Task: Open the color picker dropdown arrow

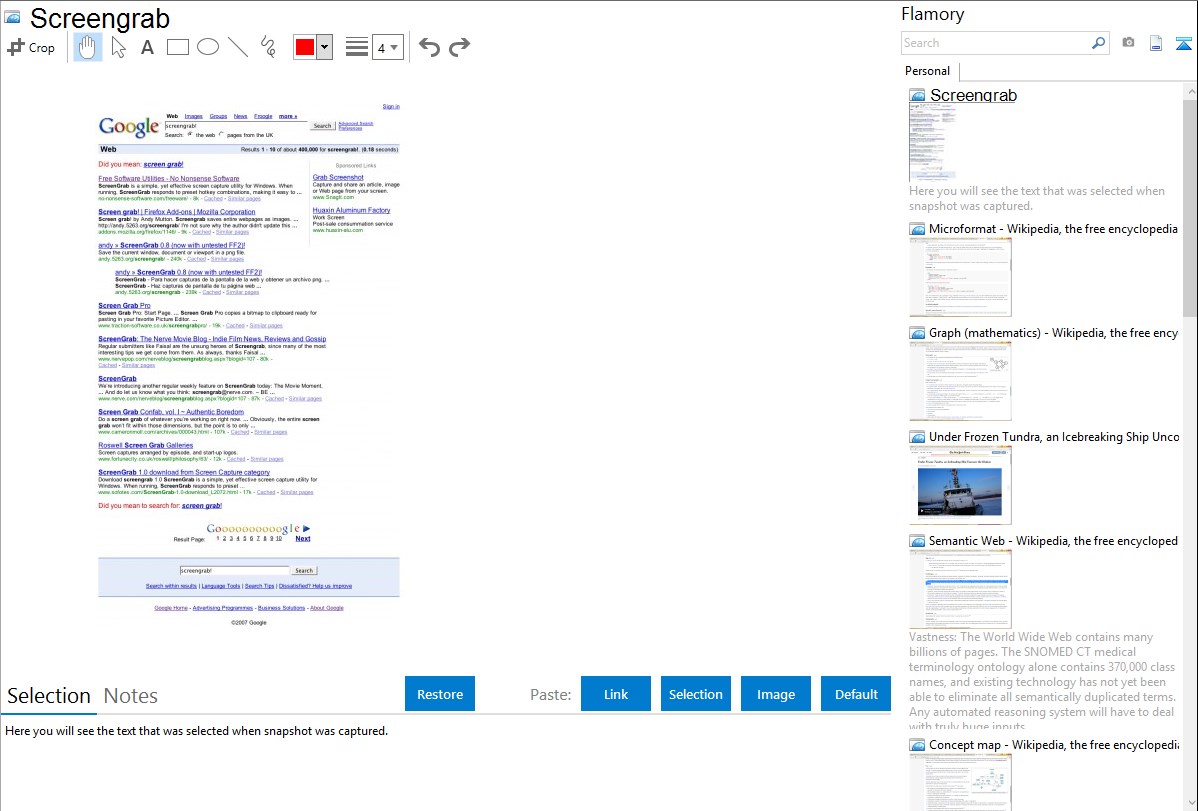Action: (325, 47)
